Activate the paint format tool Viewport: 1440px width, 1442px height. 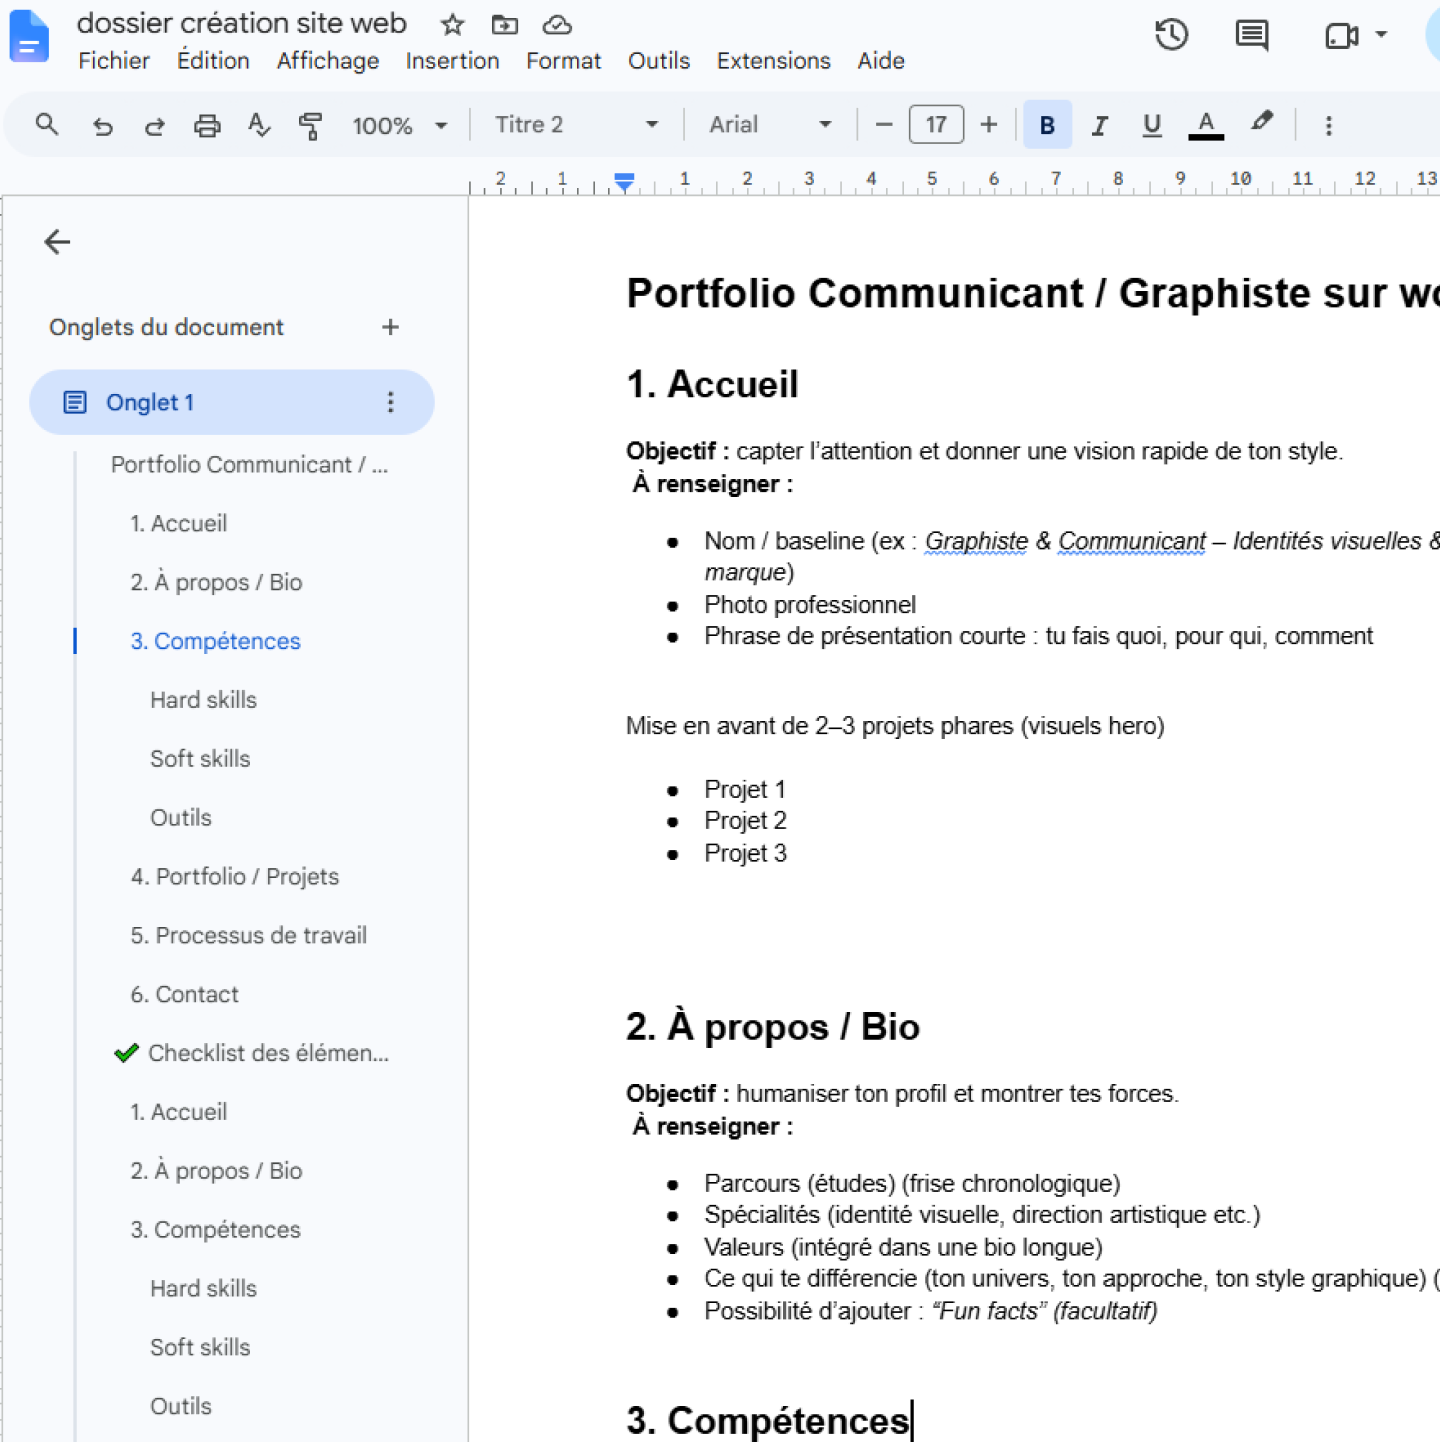(311, 126)
